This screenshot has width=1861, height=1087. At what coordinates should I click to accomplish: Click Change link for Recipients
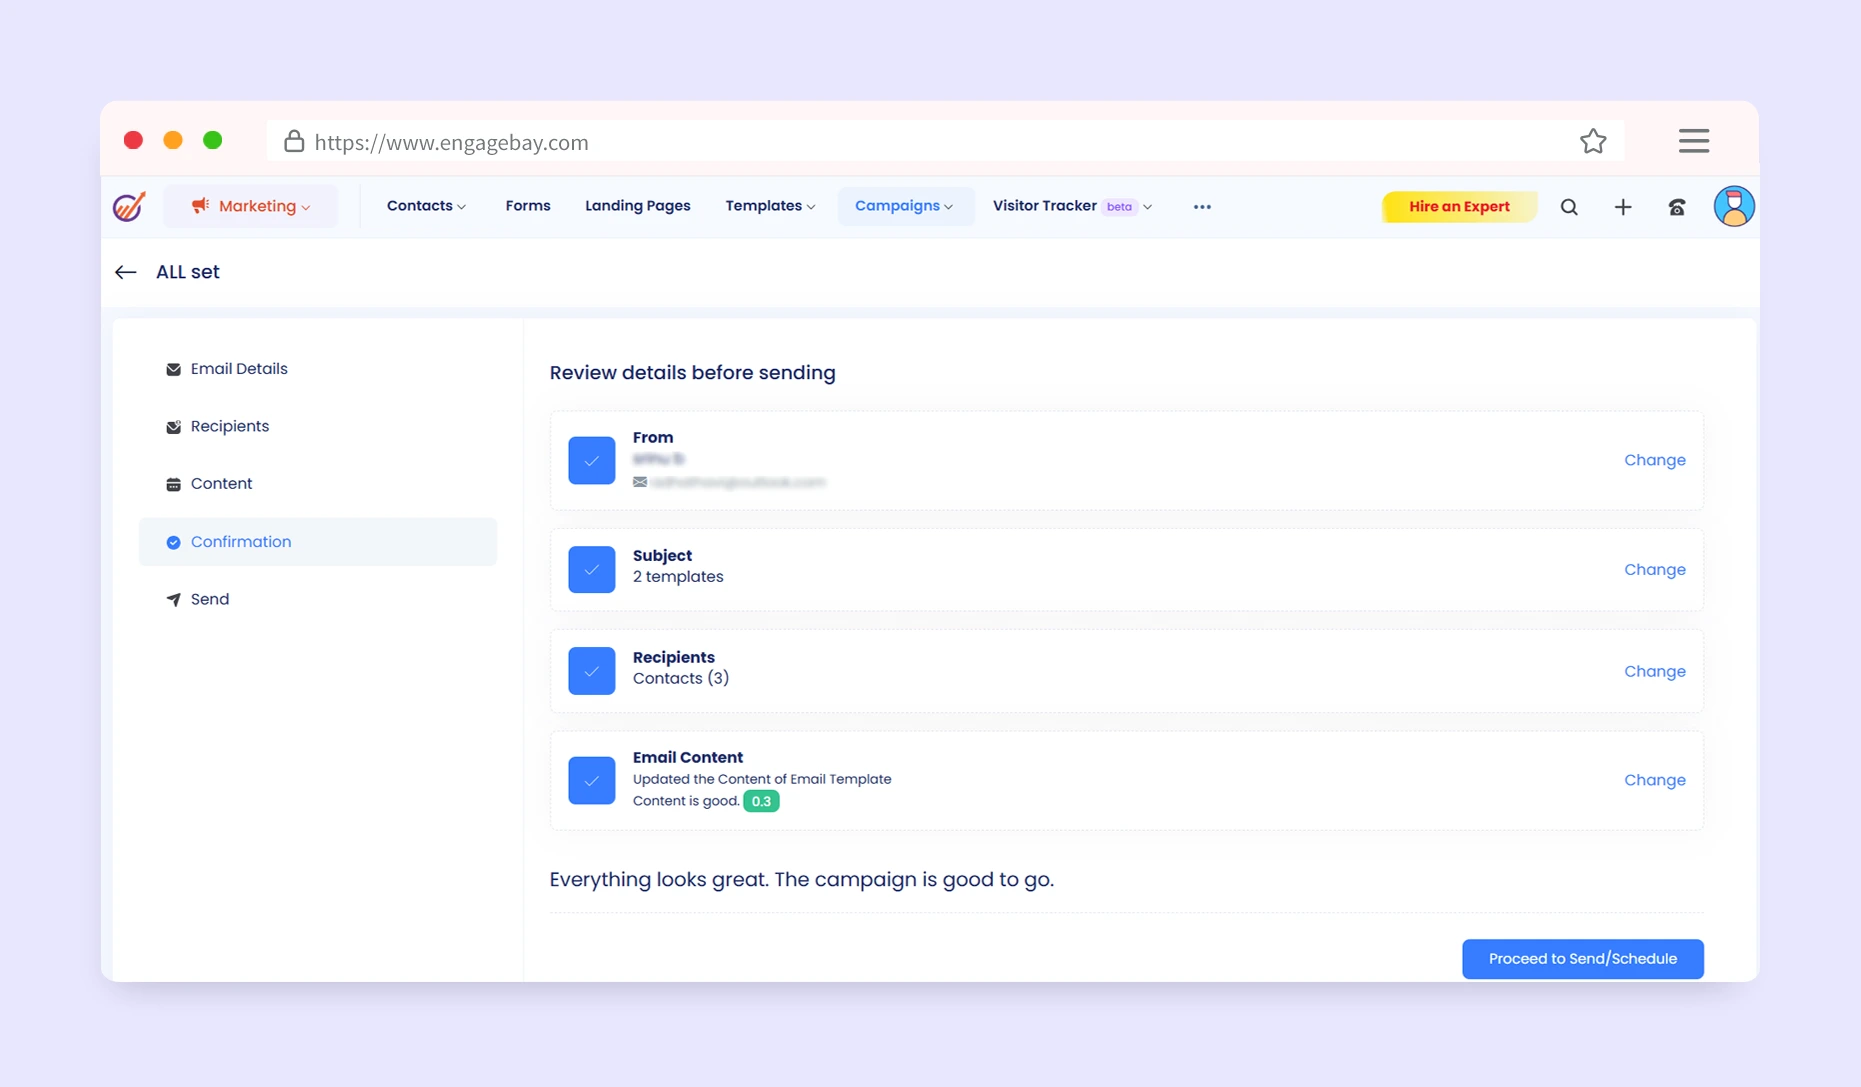tap(1654, 671)
